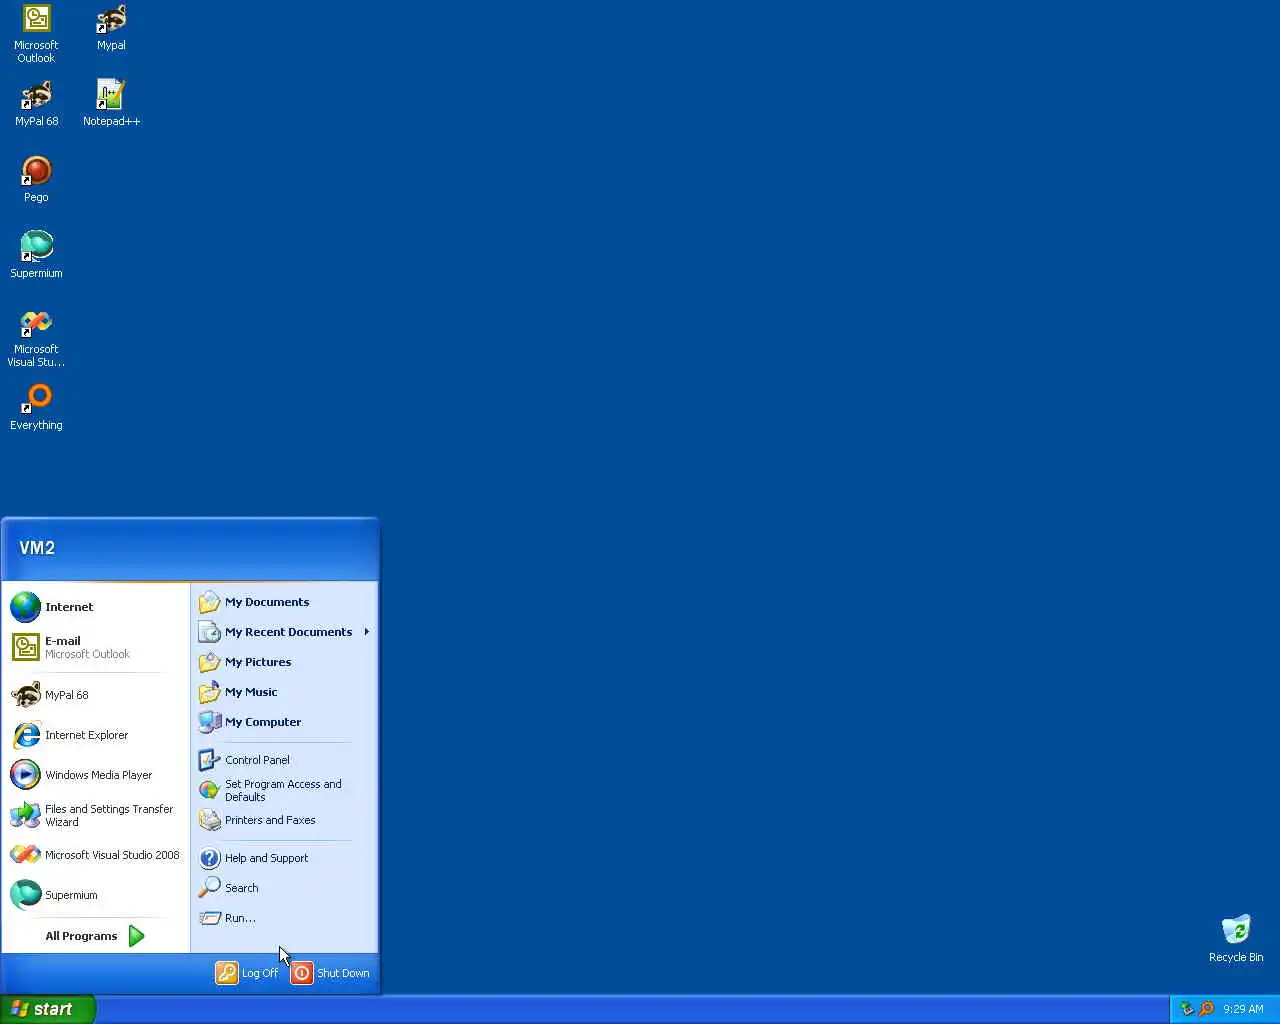Select the Supermium desktop icon

[x=36, y=256]
